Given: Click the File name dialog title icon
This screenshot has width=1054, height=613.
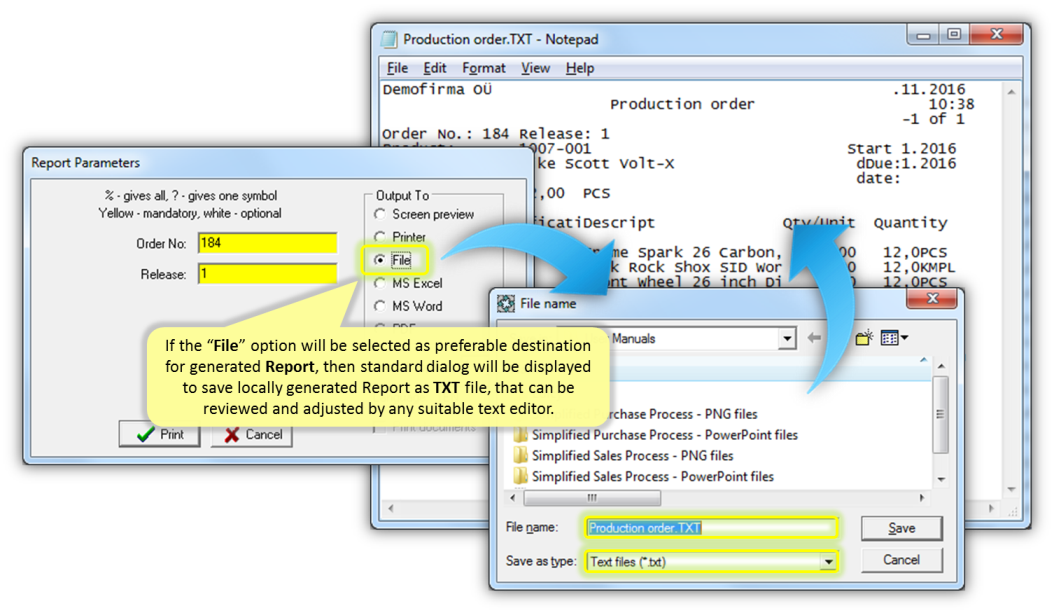Looking at the screenshot, I should pos(505,303).
